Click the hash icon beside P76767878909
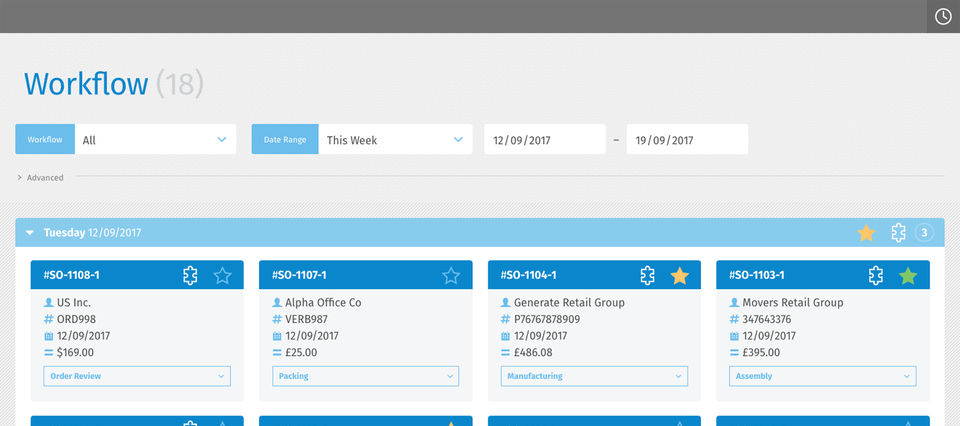This screenshot has height=426, width=960. (x=505, y=320)
